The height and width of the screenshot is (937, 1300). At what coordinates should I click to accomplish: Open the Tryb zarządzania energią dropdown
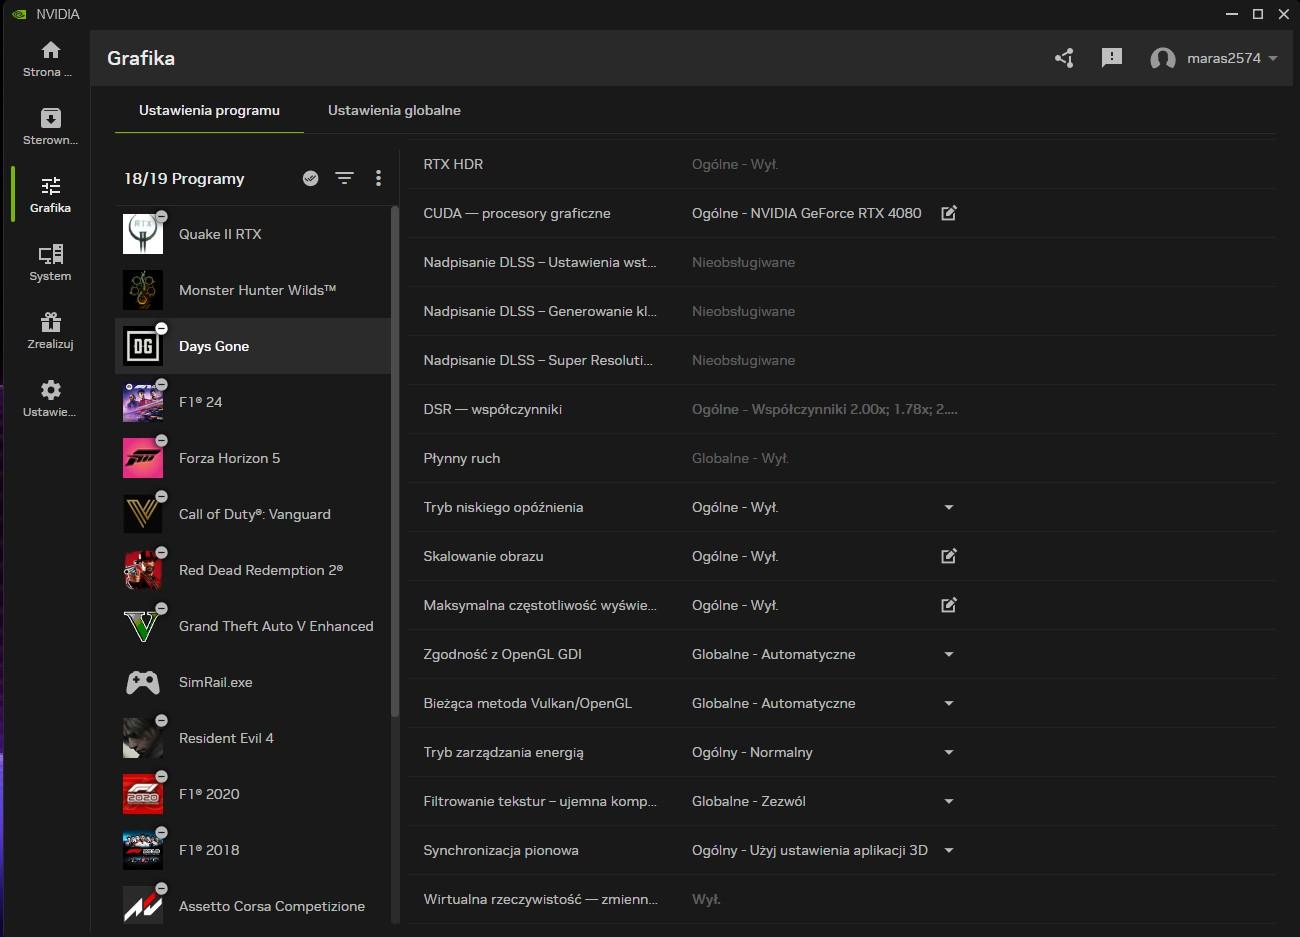point(949,752)
